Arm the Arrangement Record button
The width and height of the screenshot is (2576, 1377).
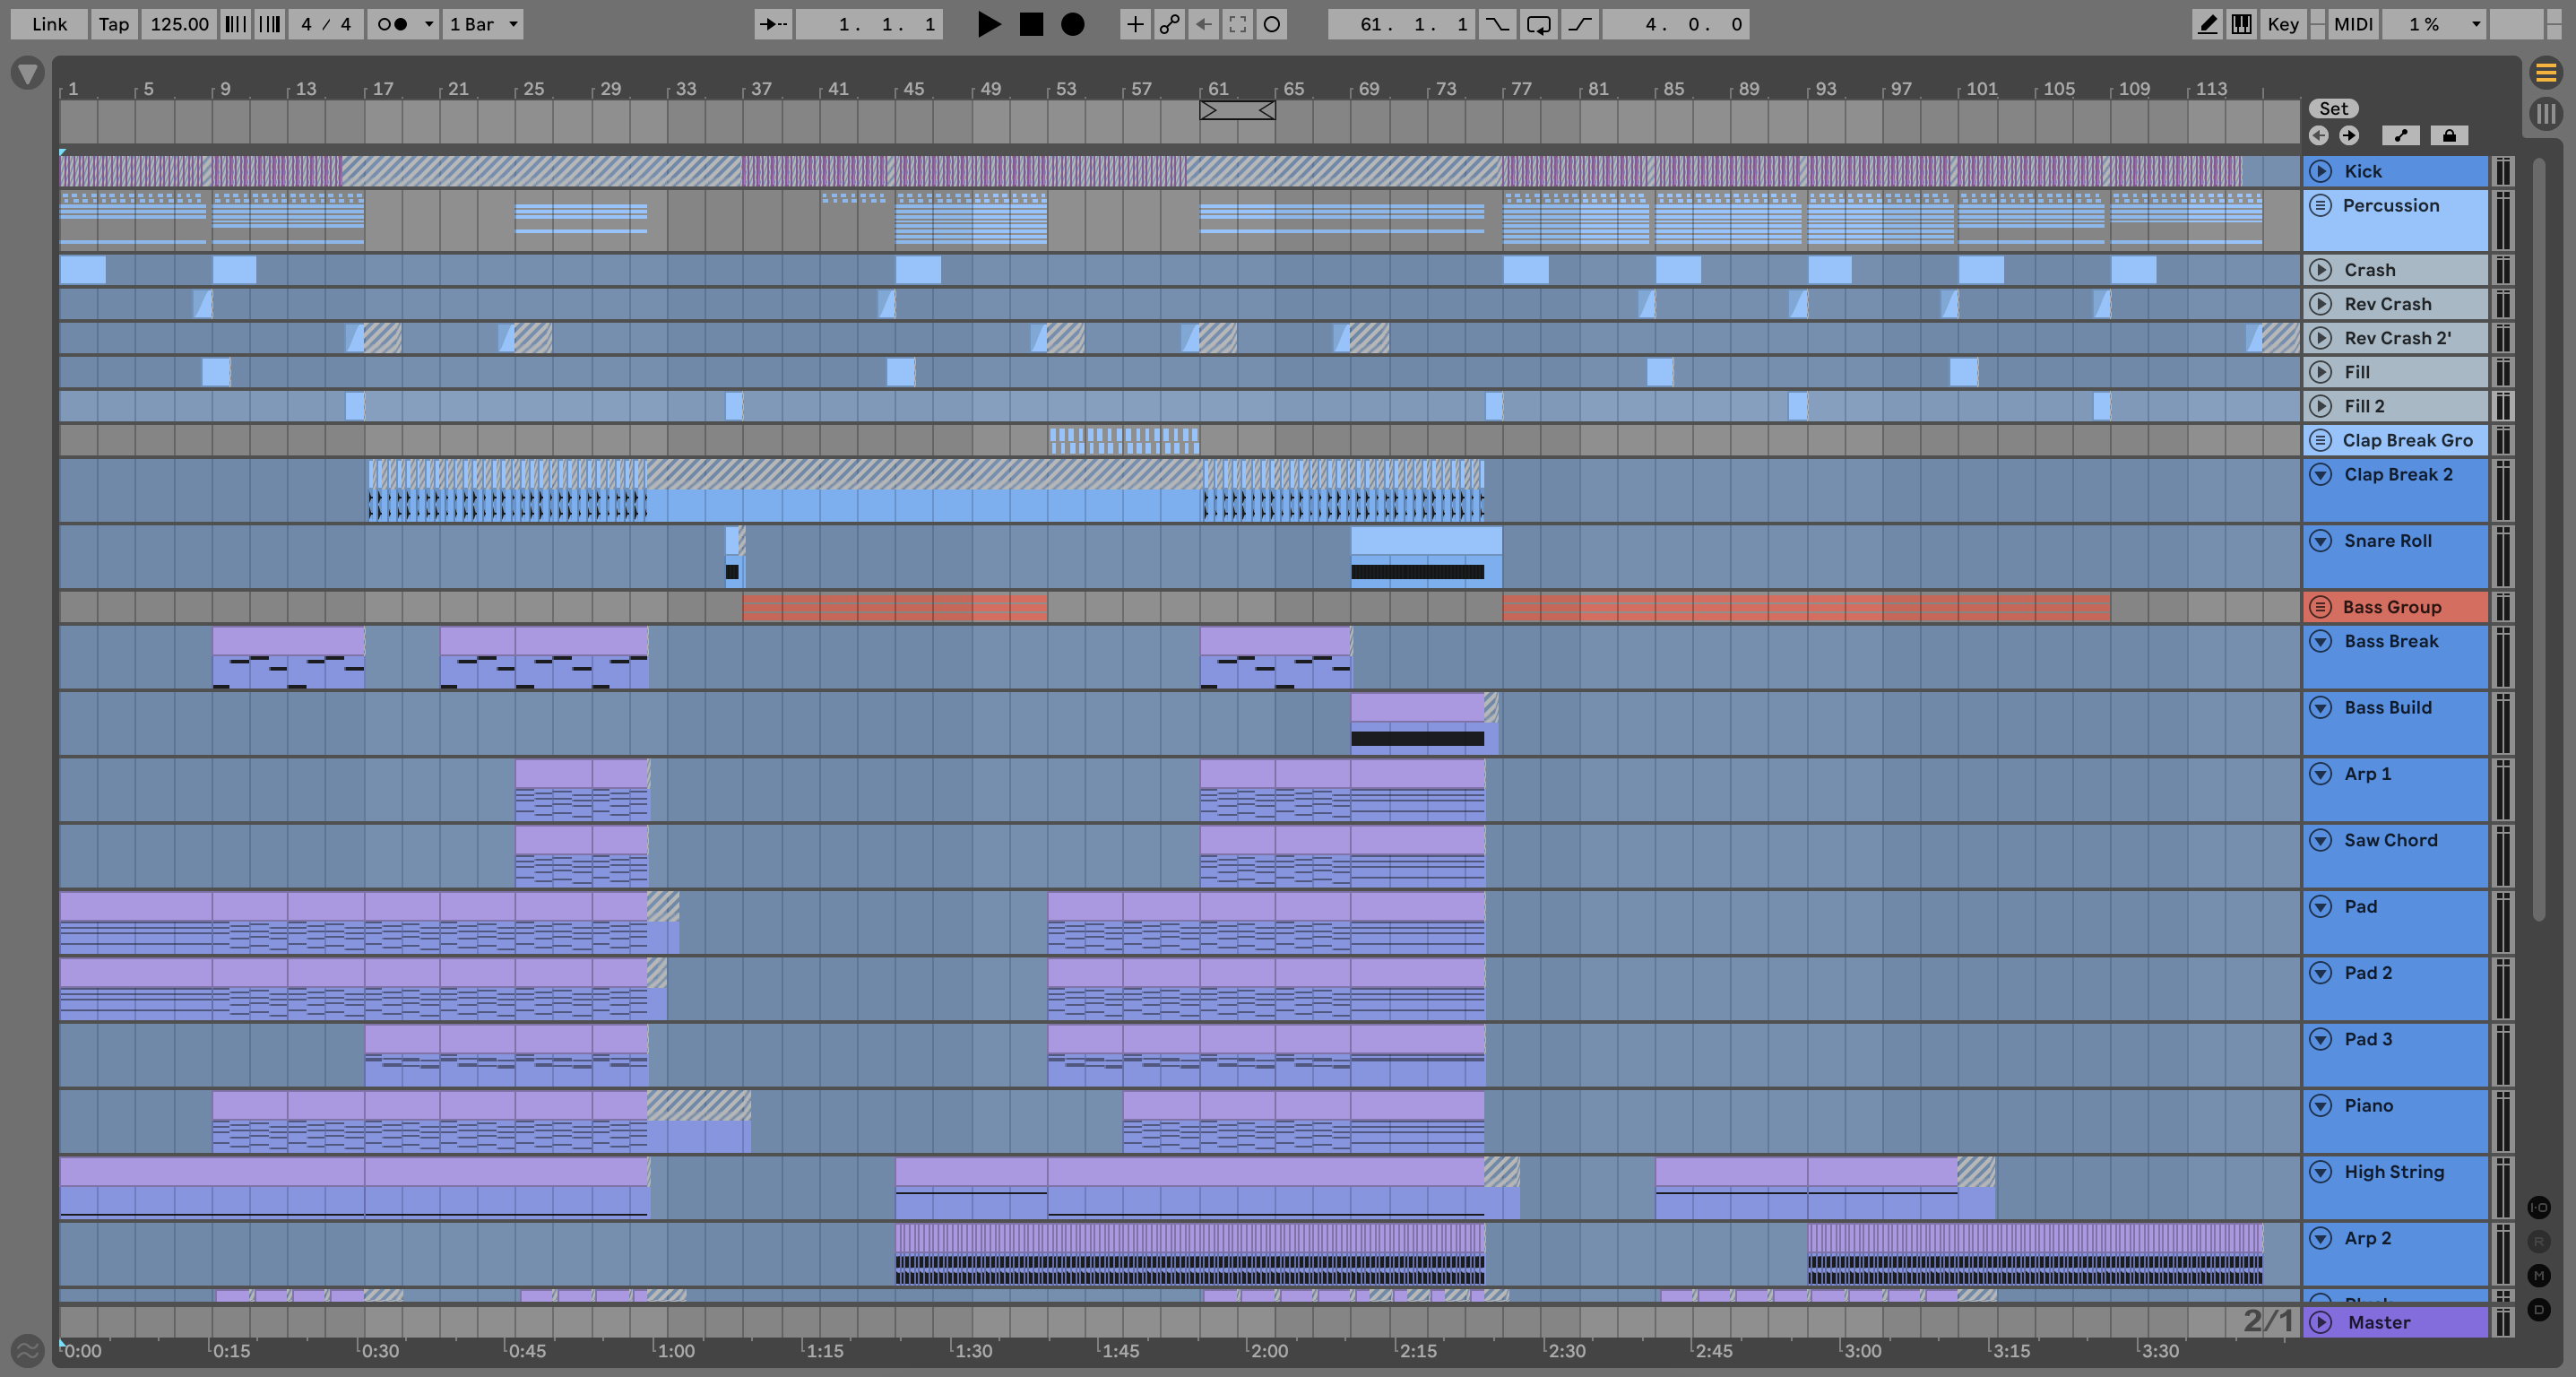tap(1072, 24)
